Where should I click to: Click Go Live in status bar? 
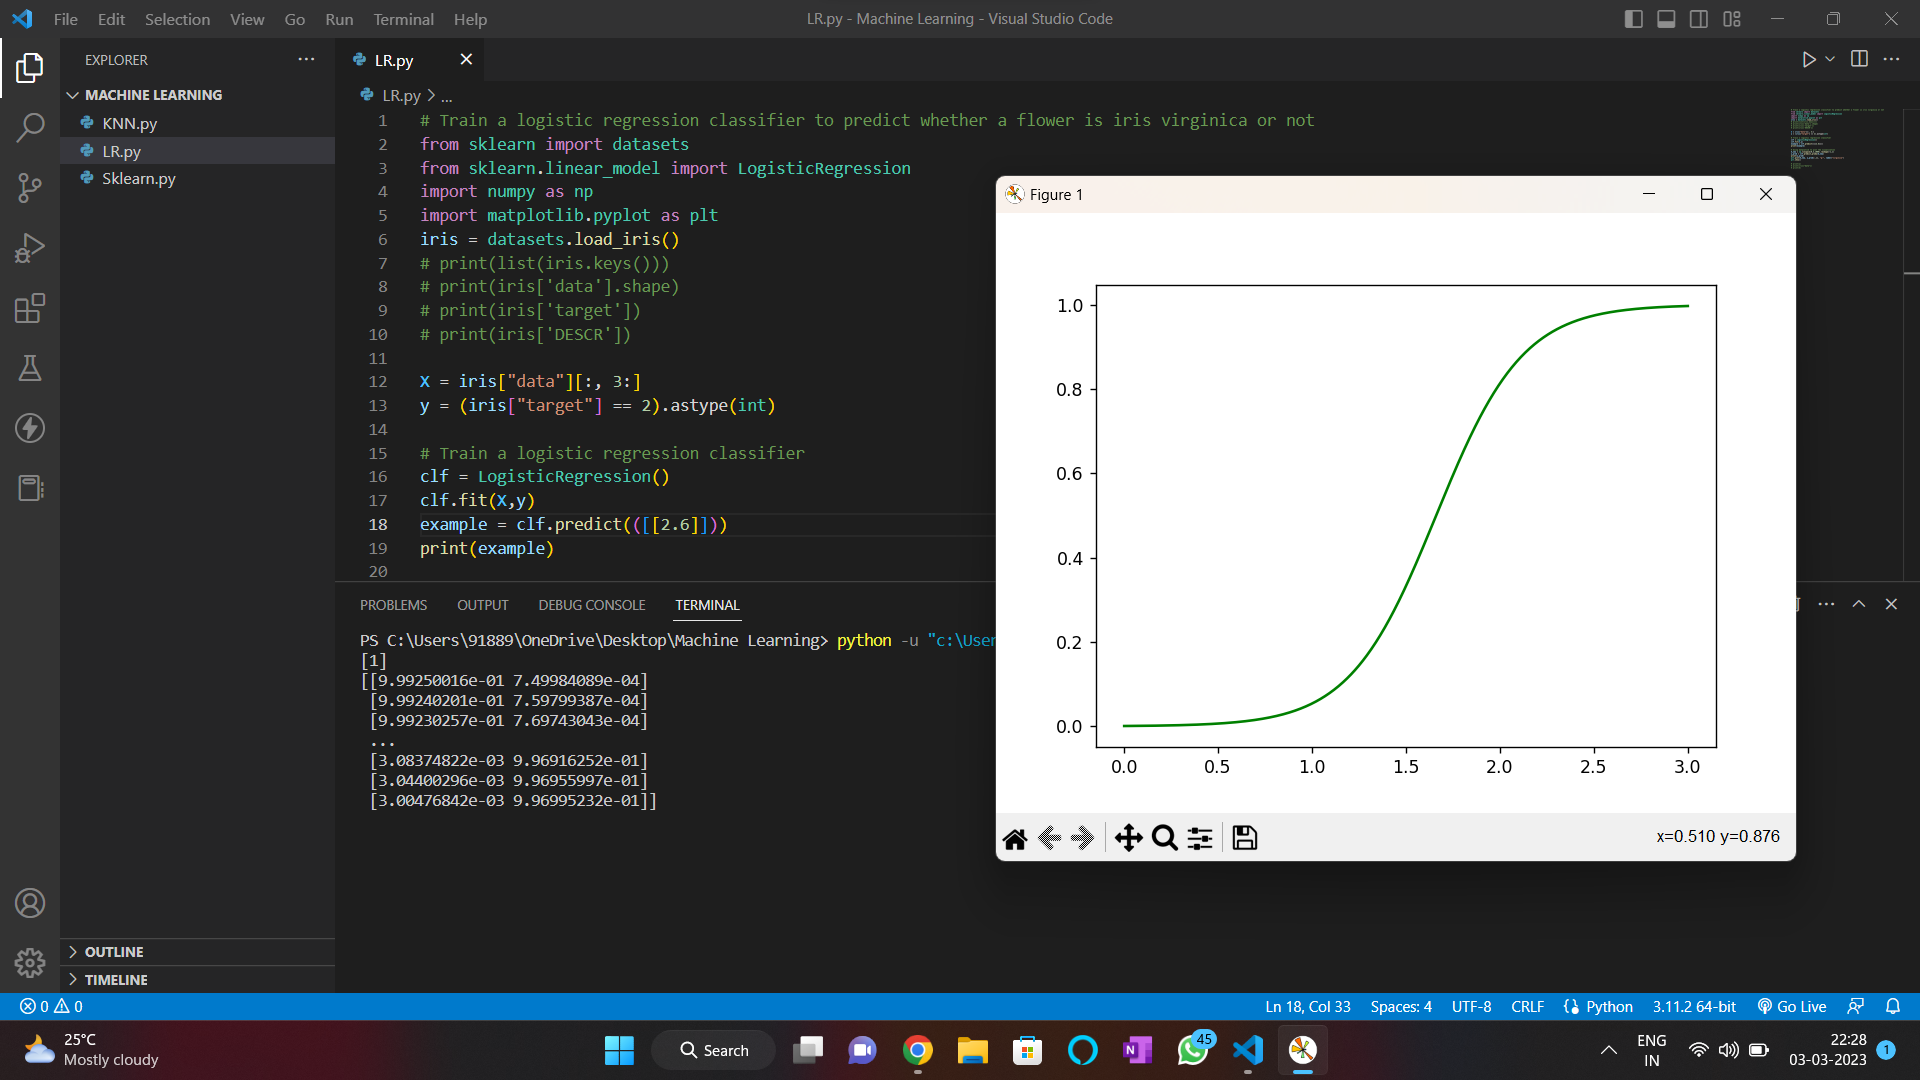pyautogui.click(x=1792, y=1006)
